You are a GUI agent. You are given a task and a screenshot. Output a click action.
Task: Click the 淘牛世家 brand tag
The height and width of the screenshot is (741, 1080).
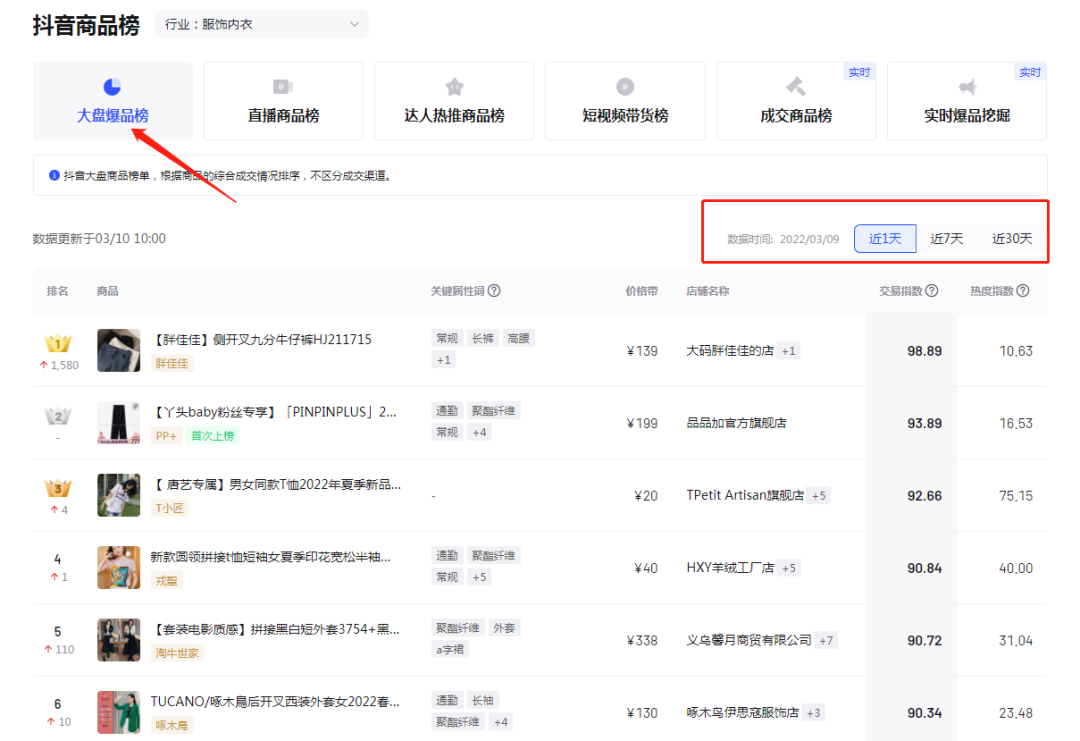pyautogui.click(x=177, y=653)
